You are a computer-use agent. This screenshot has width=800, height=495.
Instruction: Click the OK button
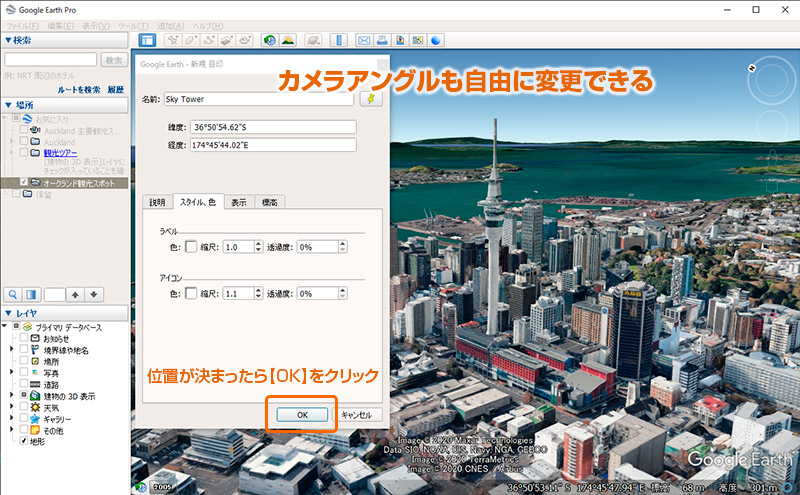click(x=301, y=414)
